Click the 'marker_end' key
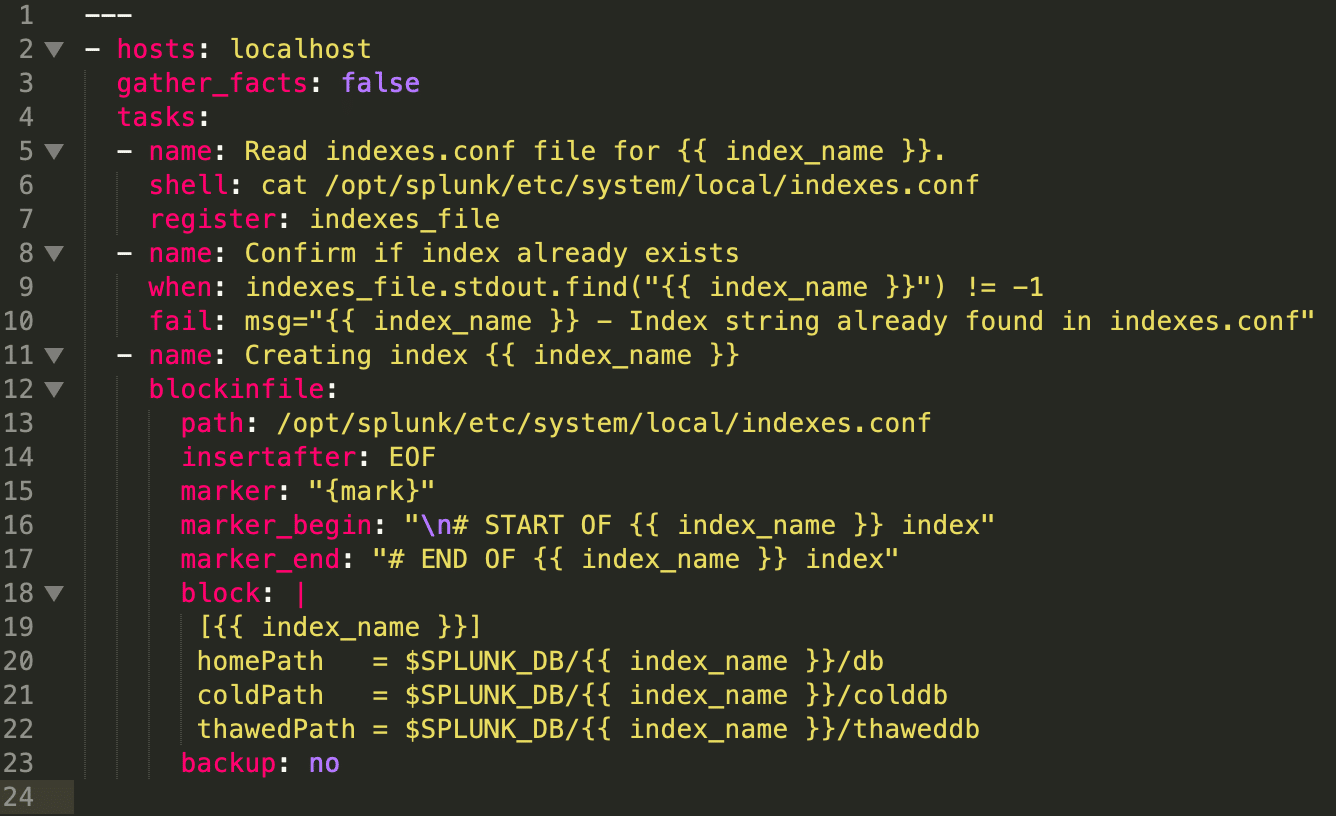 point(261,559)
